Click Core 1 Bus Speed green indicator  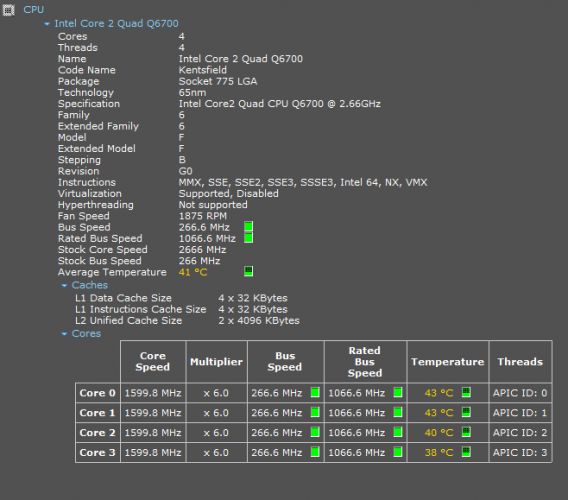[315, 412]
